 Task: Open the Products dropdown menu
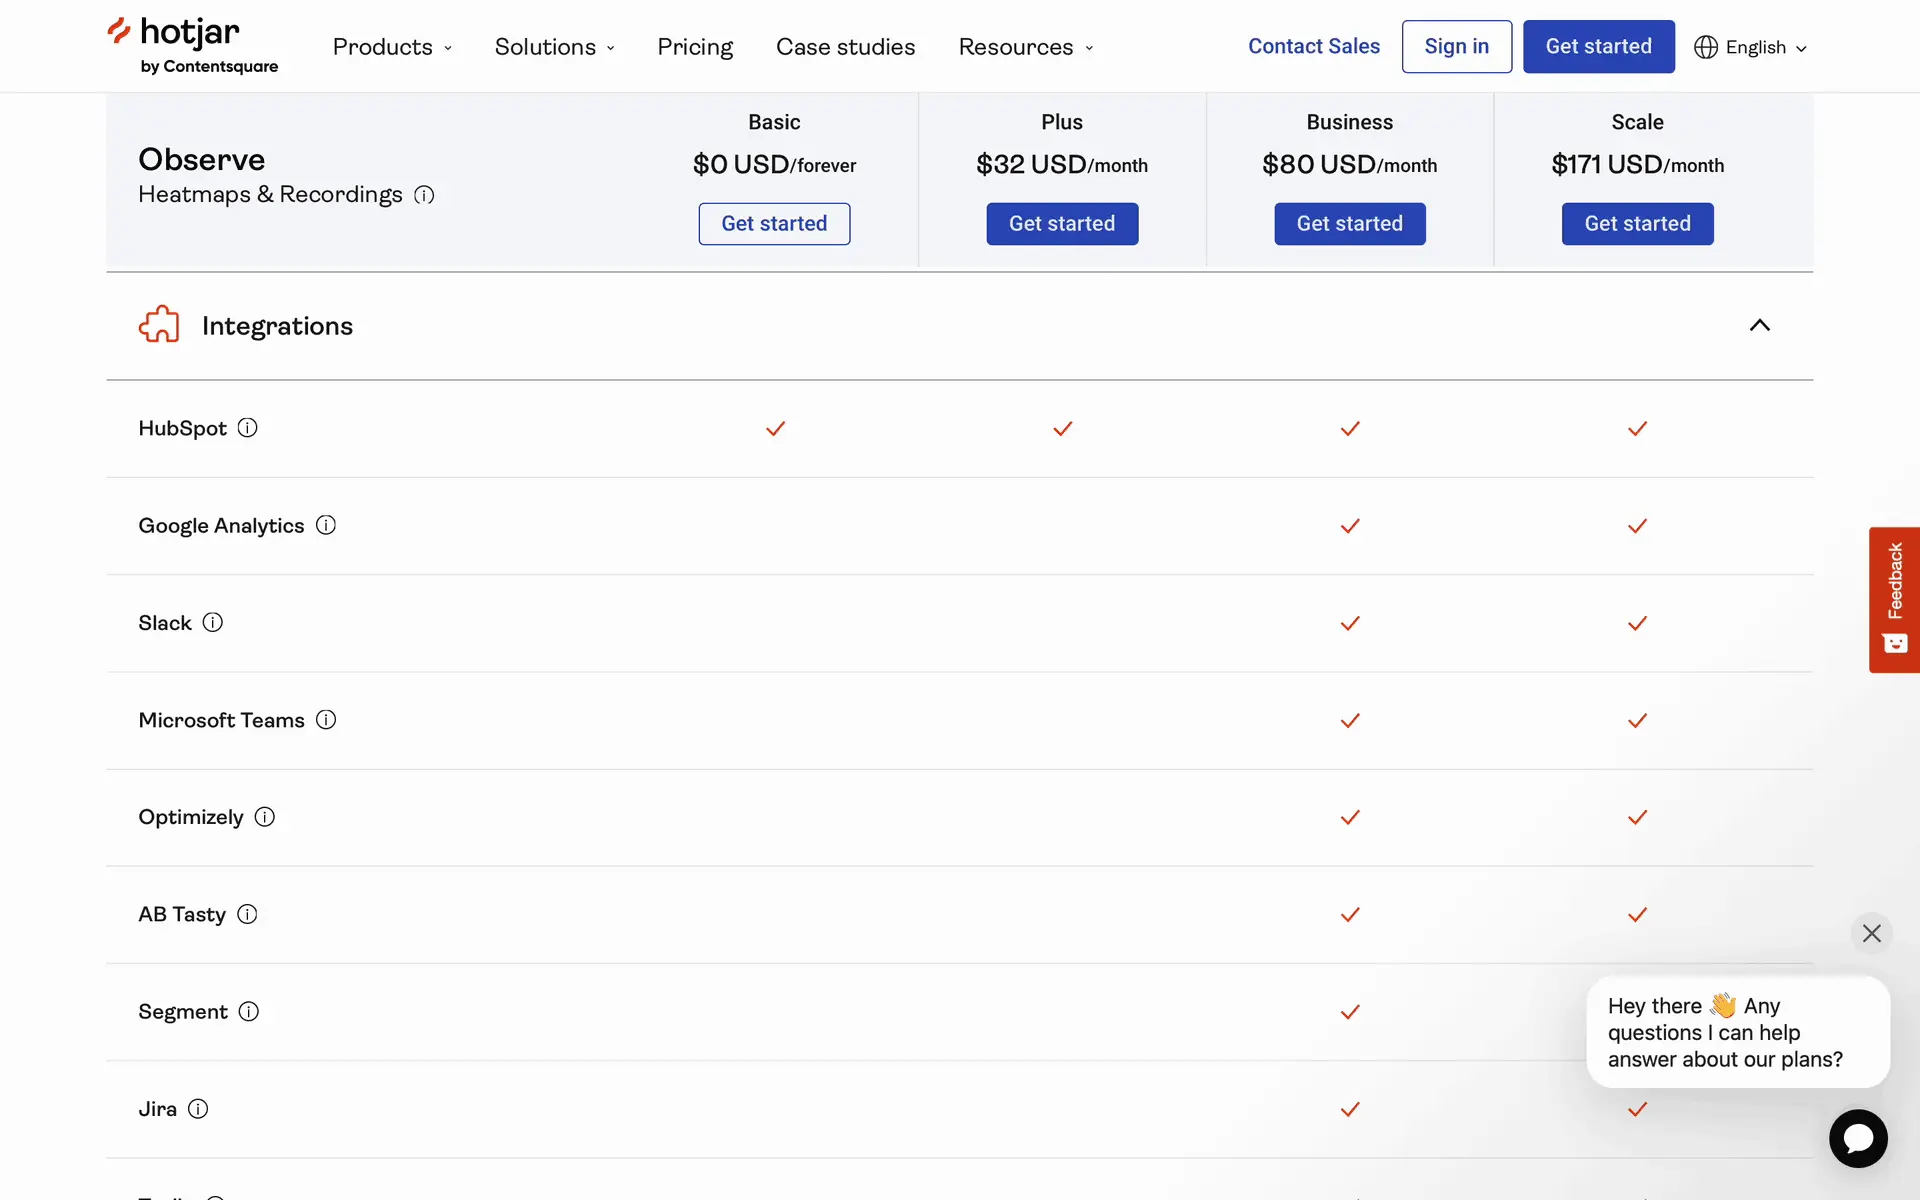(392, 47)
